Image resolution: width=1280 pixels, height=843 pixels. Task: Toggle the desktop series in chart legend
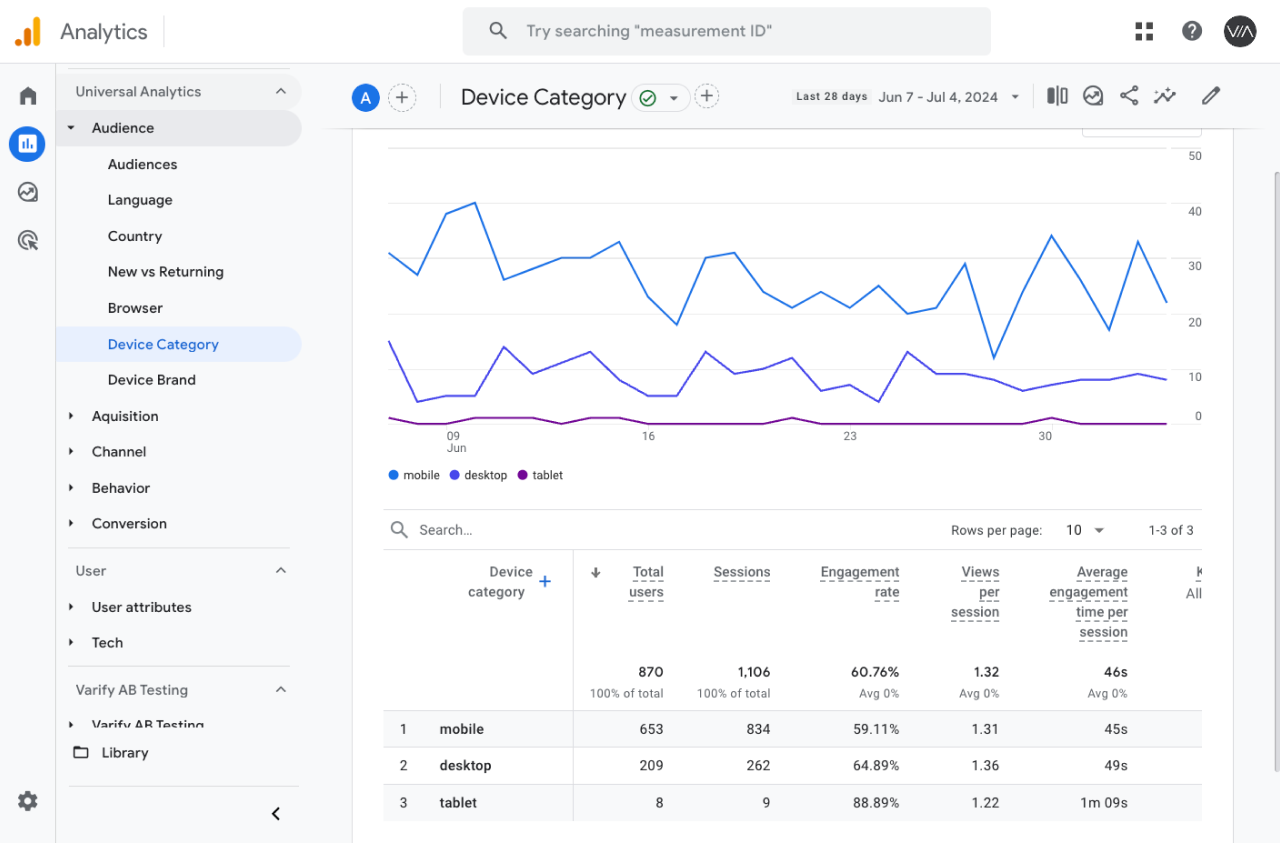coord(485,475)
